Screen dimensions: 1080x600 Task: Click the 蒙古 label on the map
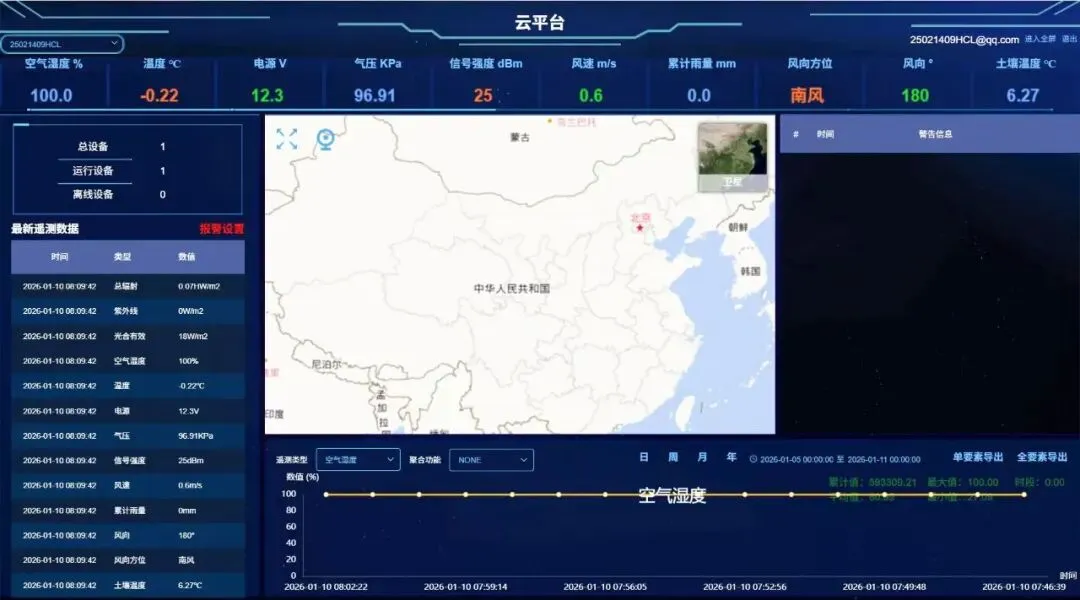520,137
